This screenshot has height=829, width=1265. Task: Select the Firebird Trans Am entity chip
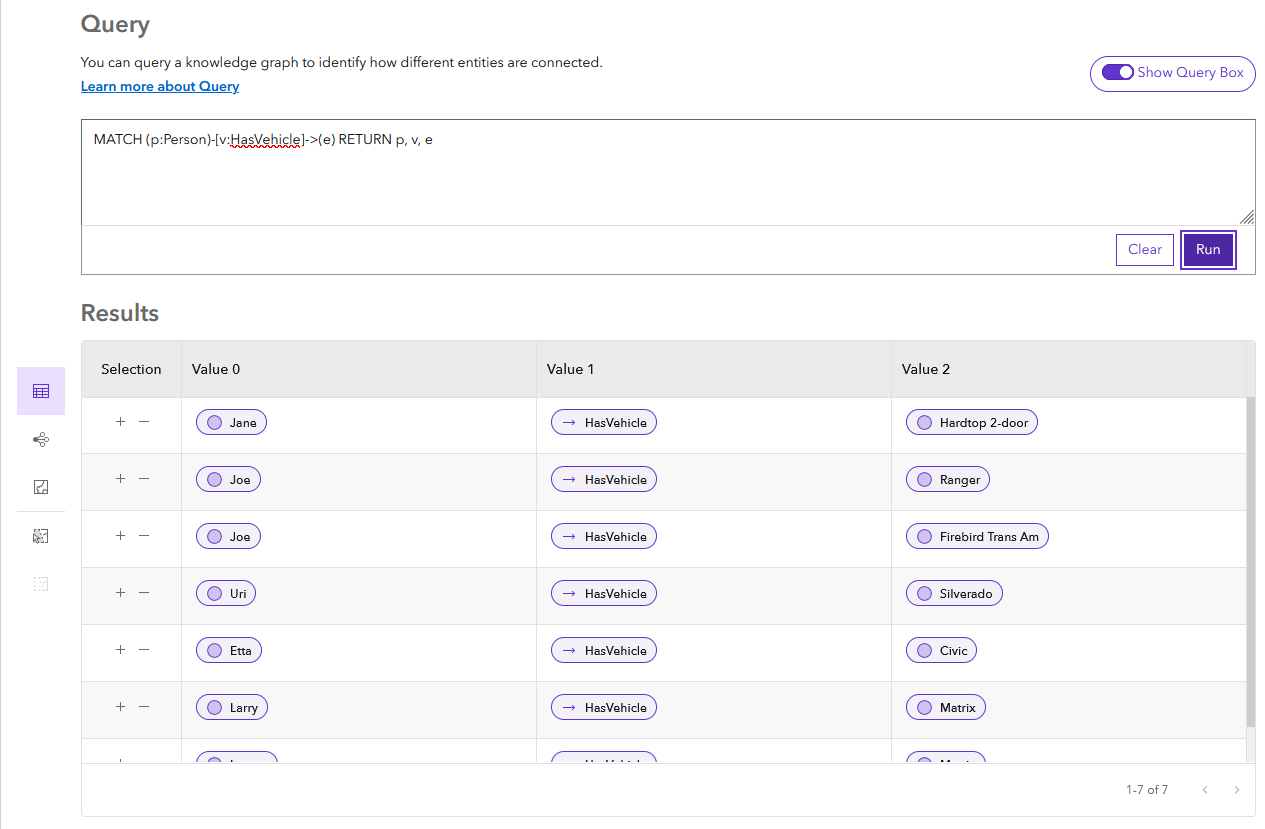pyautogui.click(x=977, y=537)
